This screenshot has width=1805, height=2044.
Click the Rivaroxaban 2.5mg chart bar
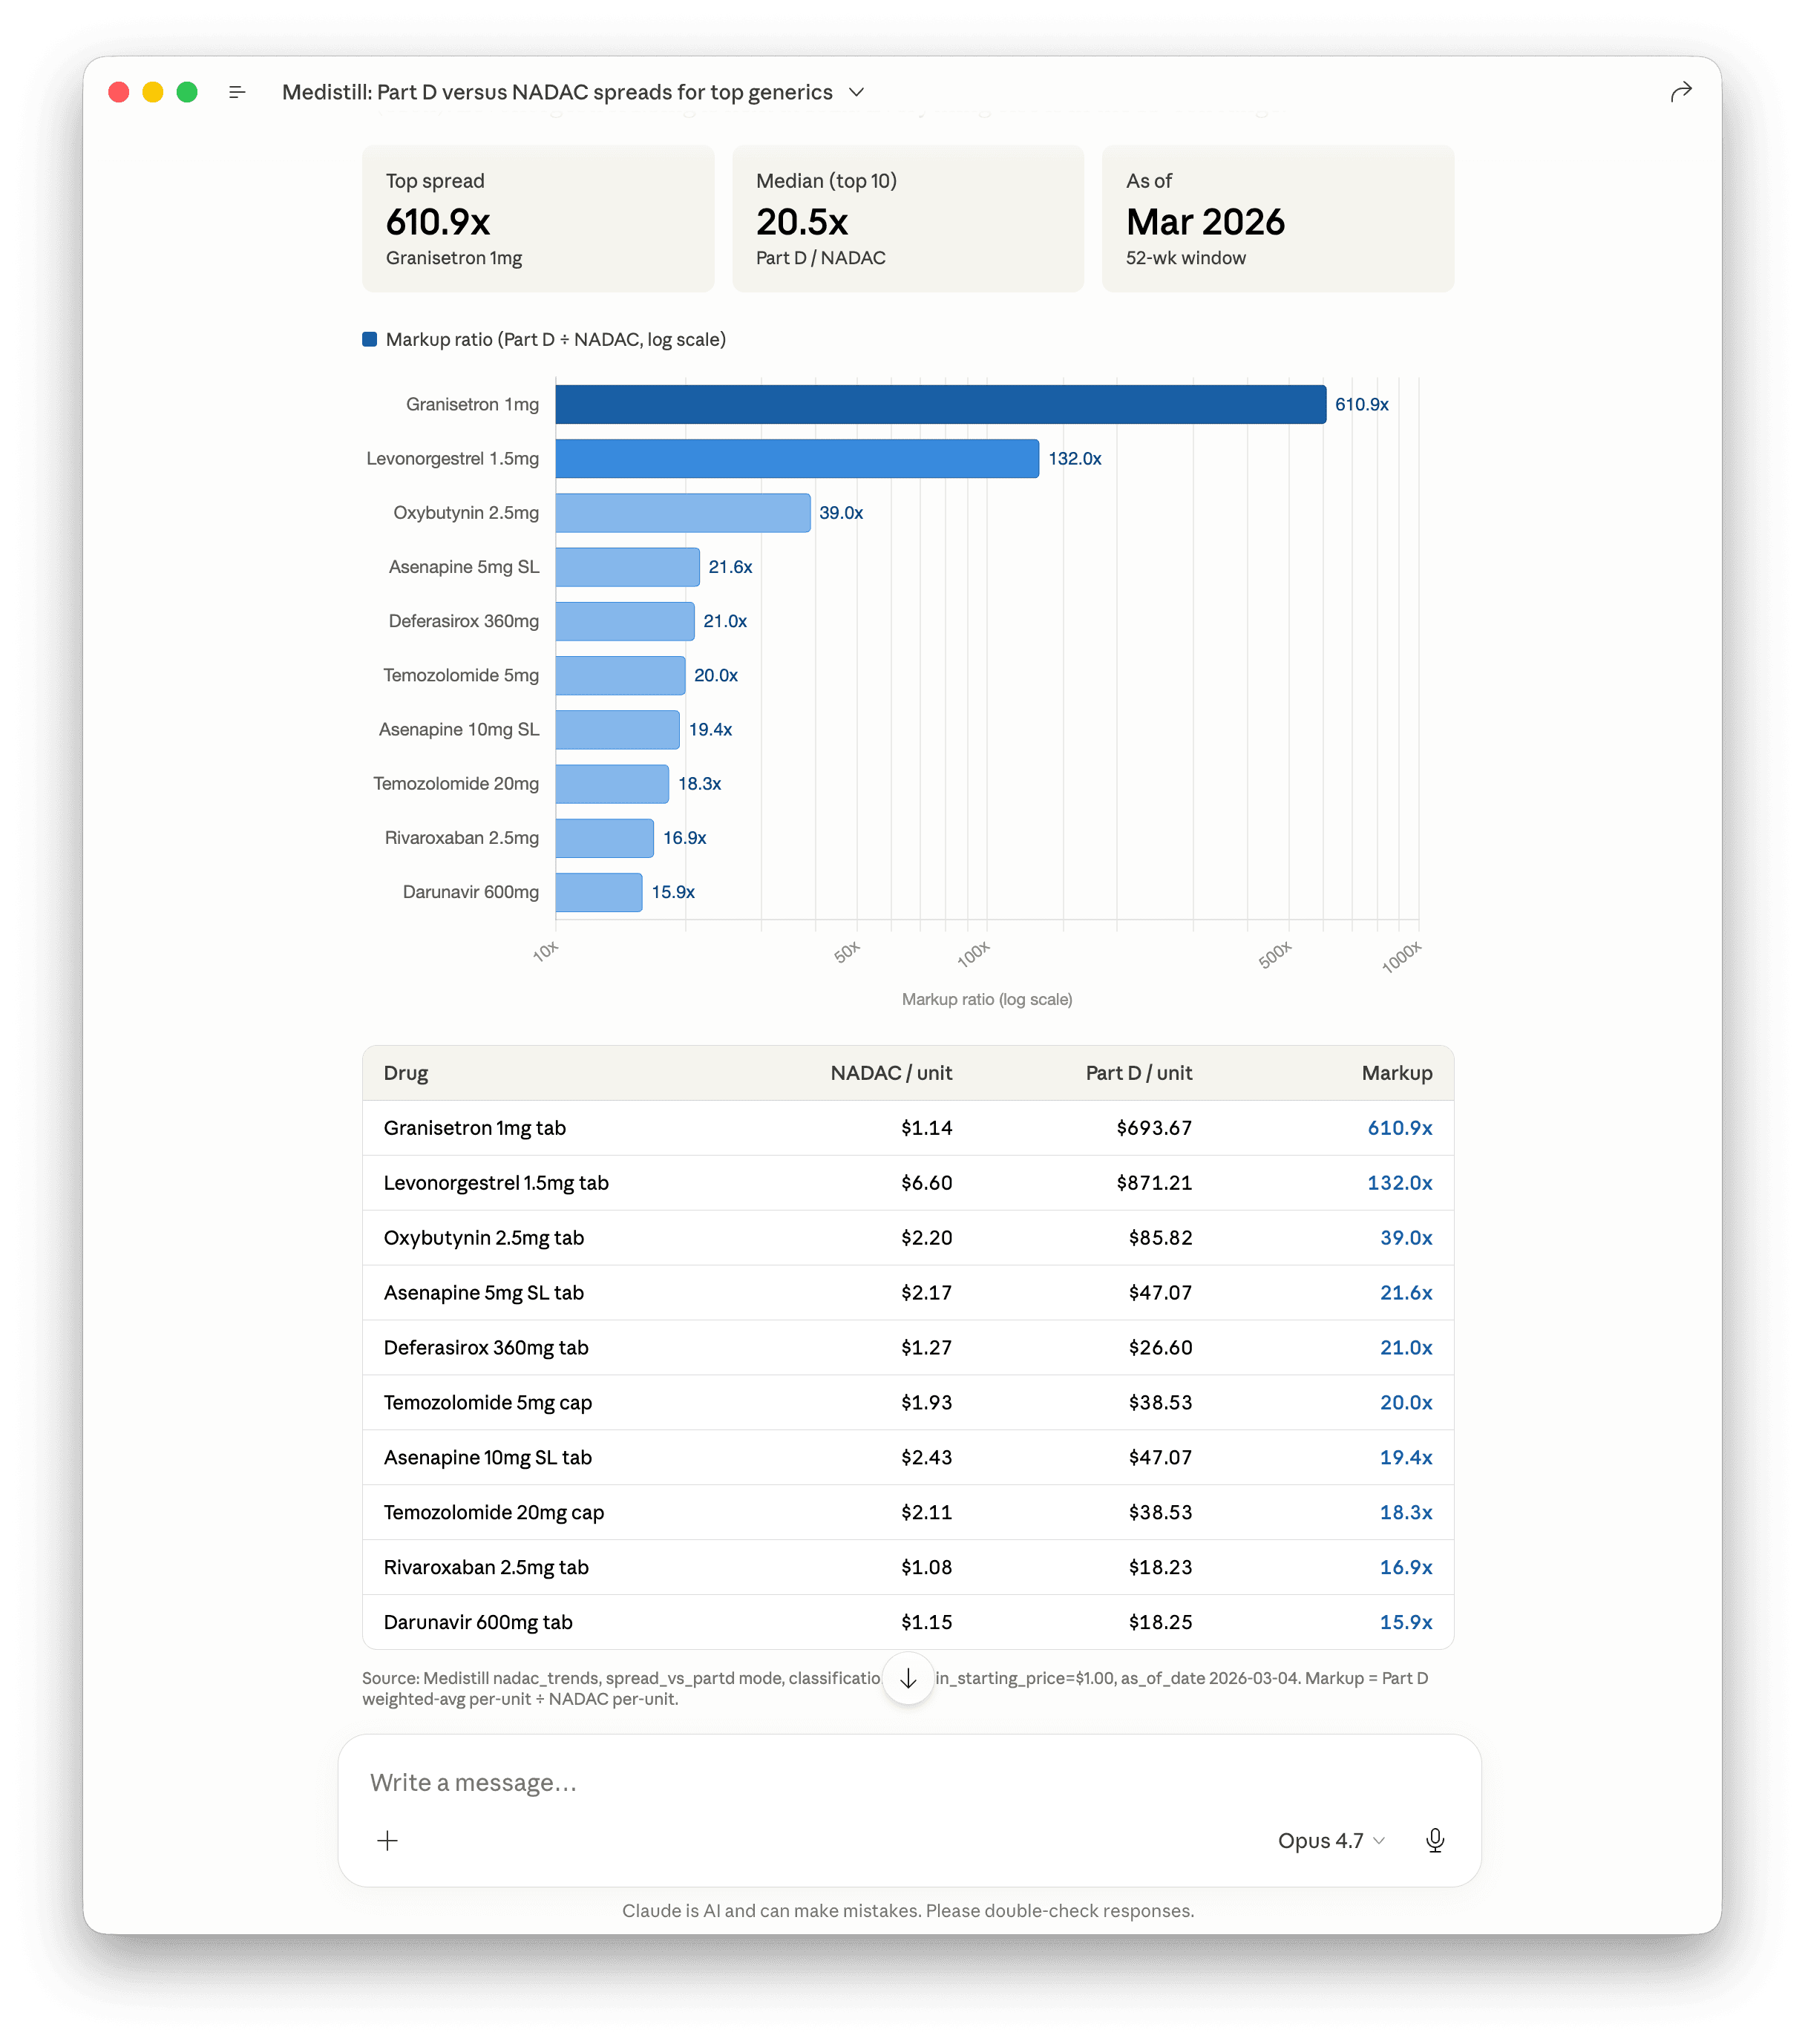pos(605,837)
